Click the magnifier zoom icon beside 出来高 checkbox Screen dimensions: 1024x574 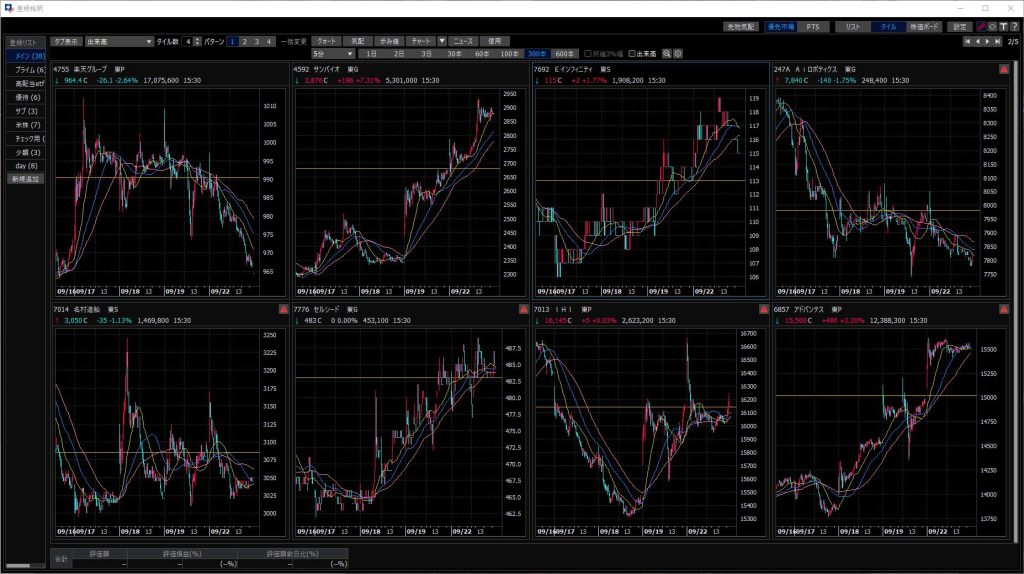coord(667,53)
